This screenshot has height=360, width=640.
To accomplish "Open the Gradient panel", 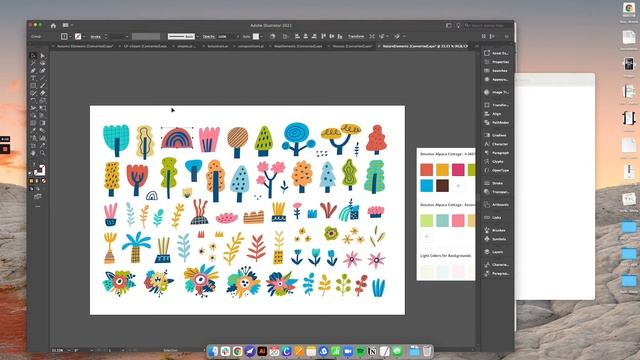I will tap(496, 135).
